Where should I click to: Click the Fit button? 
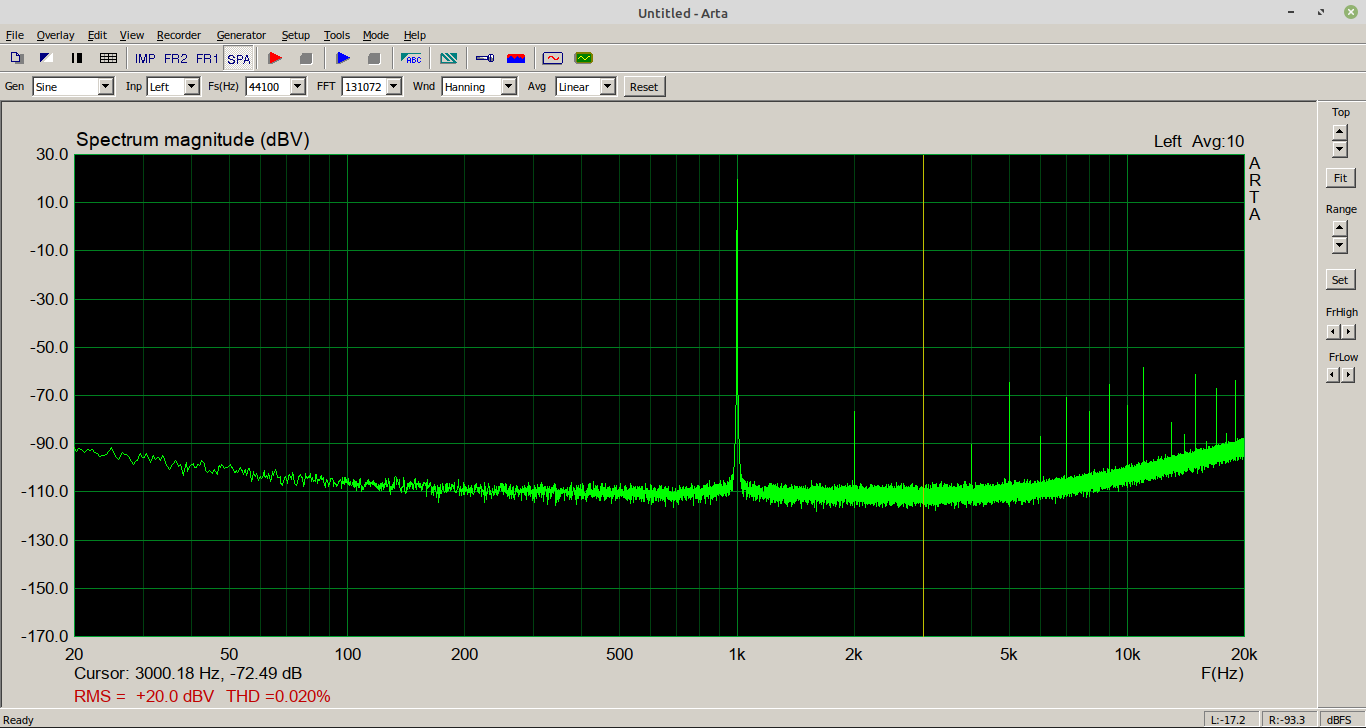[x=1340, y=178]
